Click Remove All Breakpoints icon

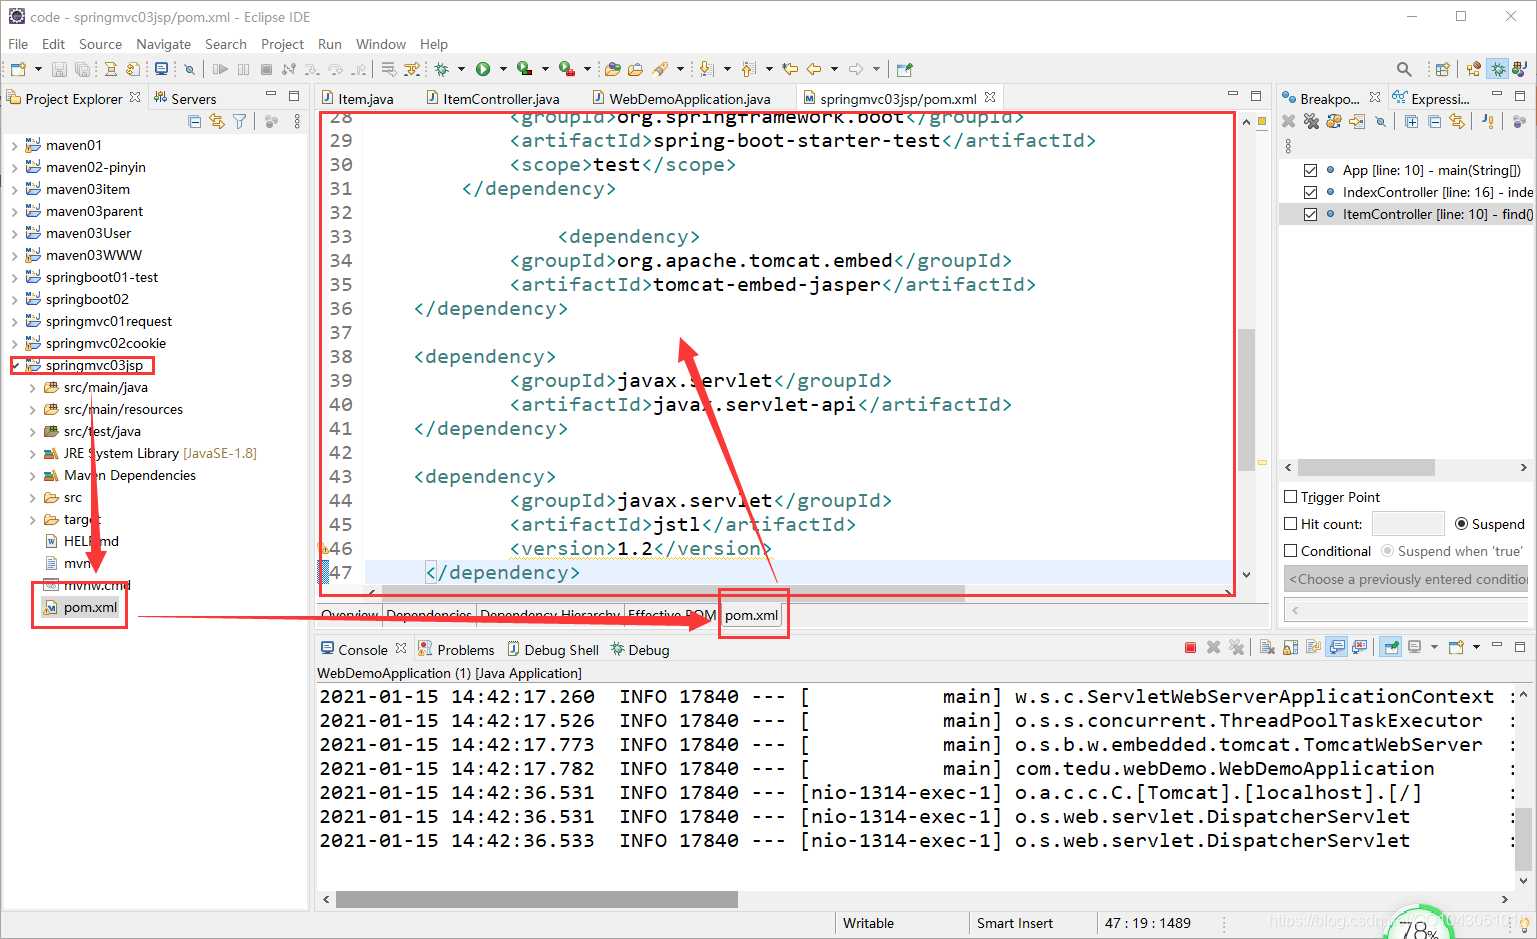click(1310, 121)
